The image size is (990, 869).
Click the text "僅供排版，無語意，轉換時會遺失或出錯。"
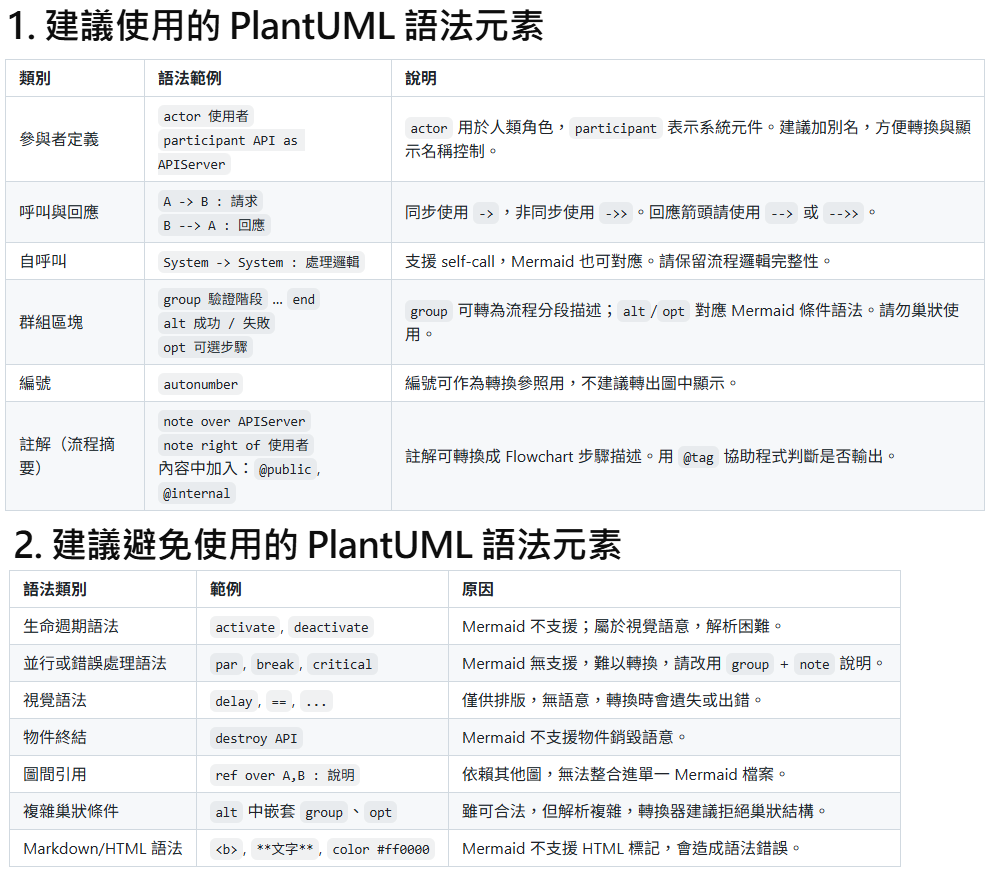click(x=612, y=700)
